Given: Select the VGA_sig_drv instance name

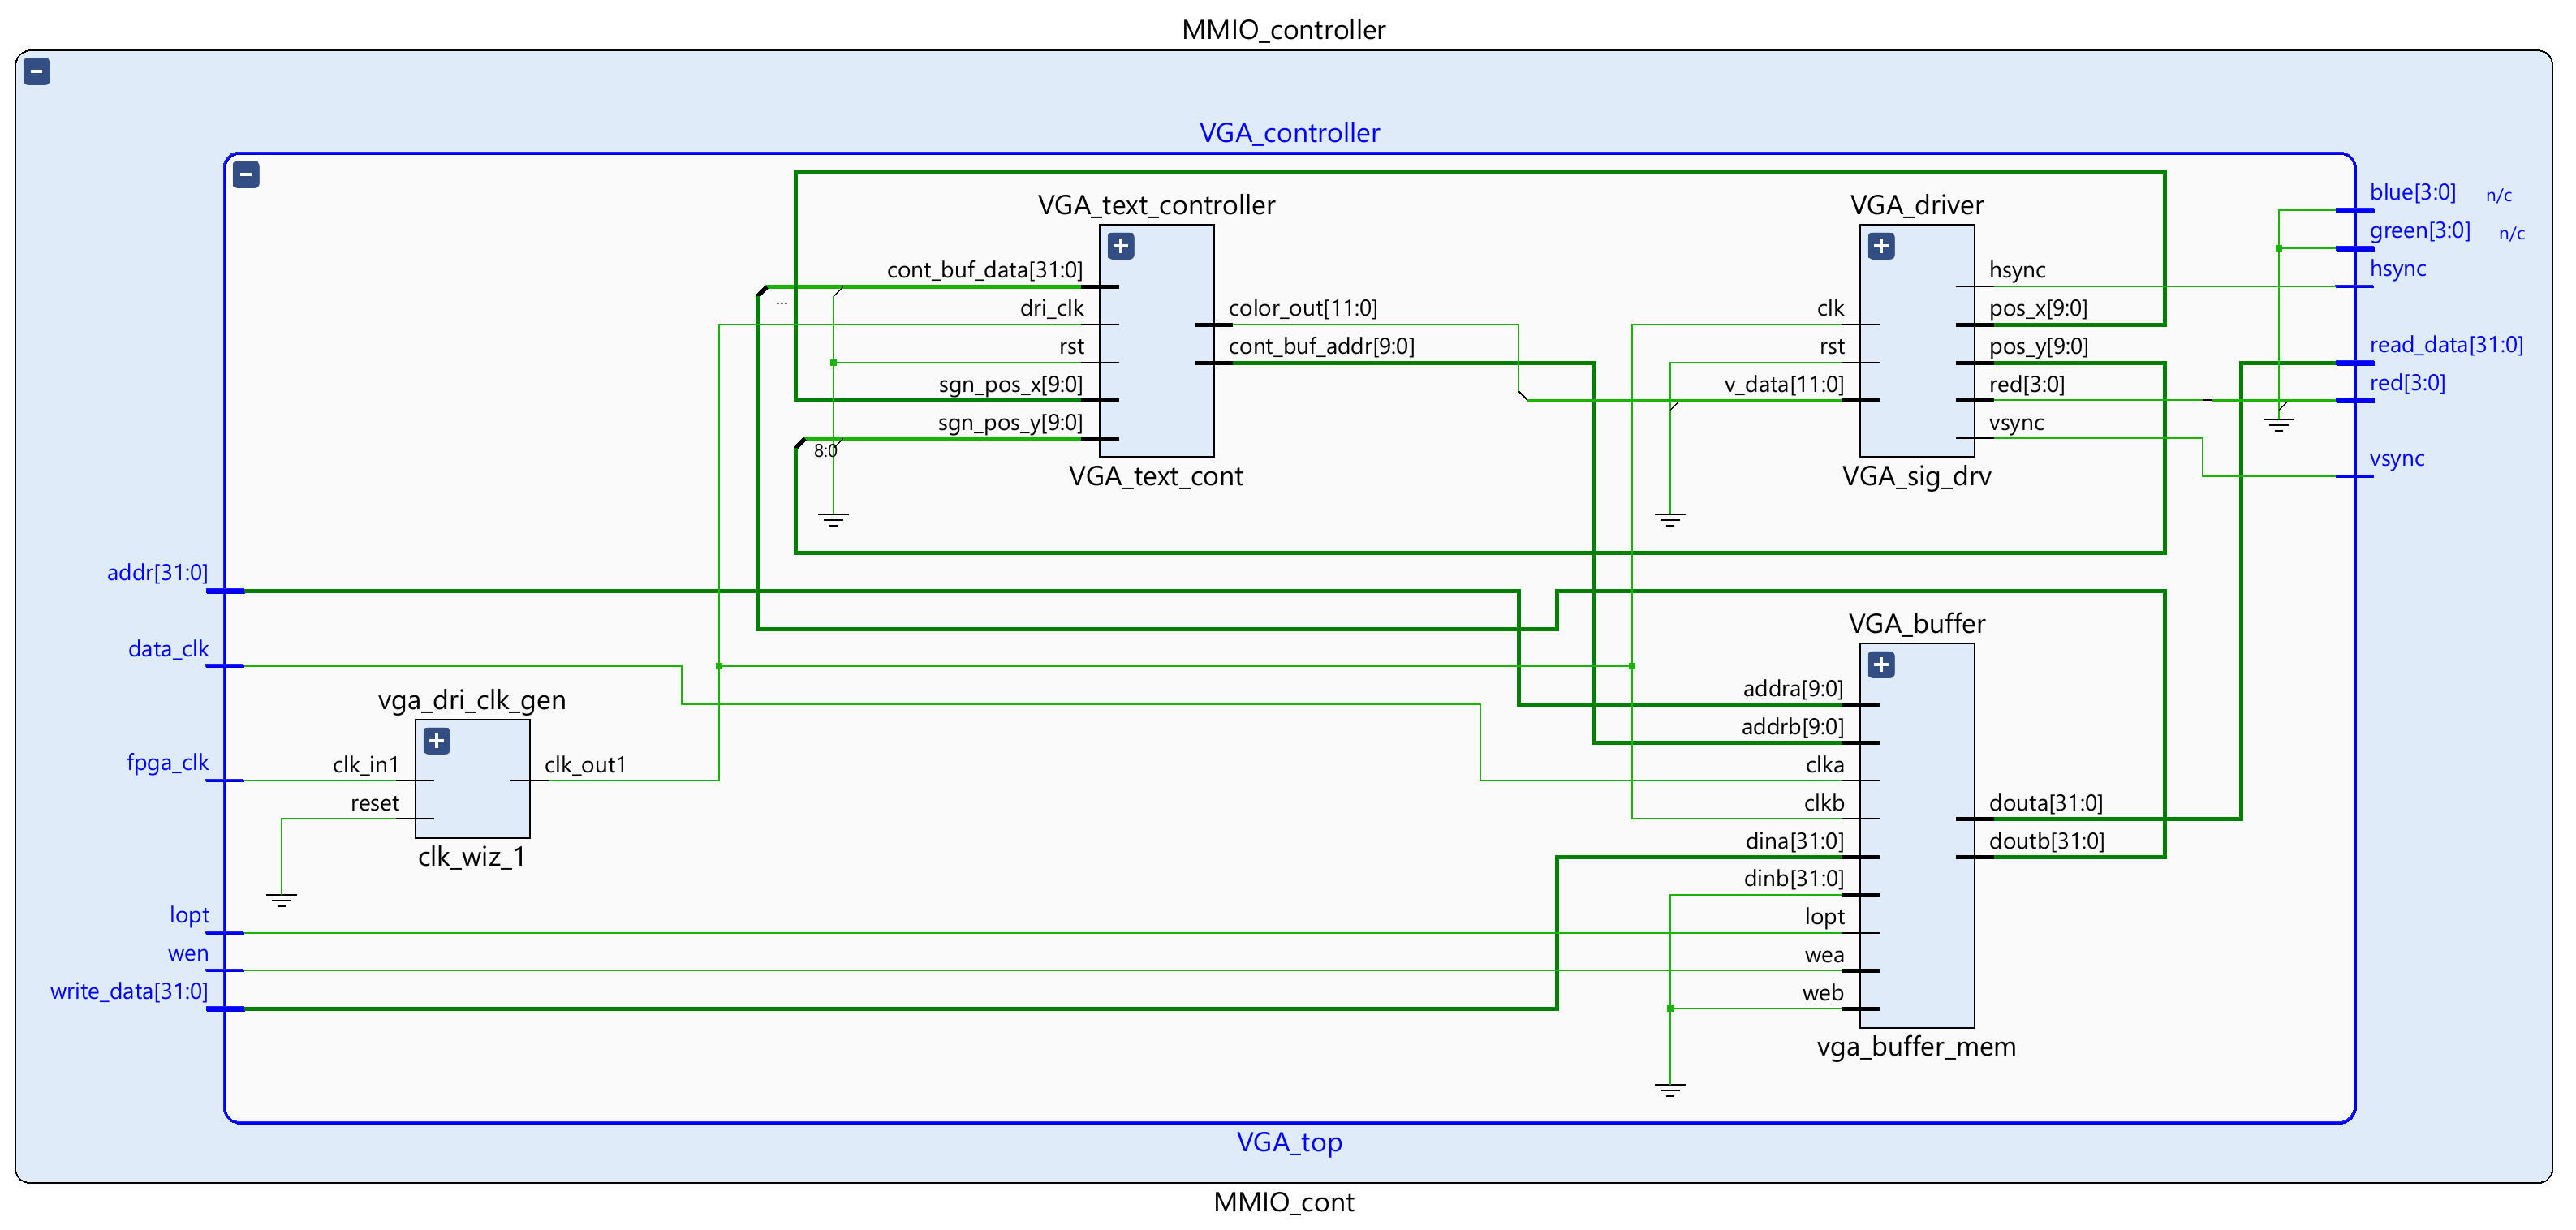Looking at the screenshot, I should pos(1916,476).
